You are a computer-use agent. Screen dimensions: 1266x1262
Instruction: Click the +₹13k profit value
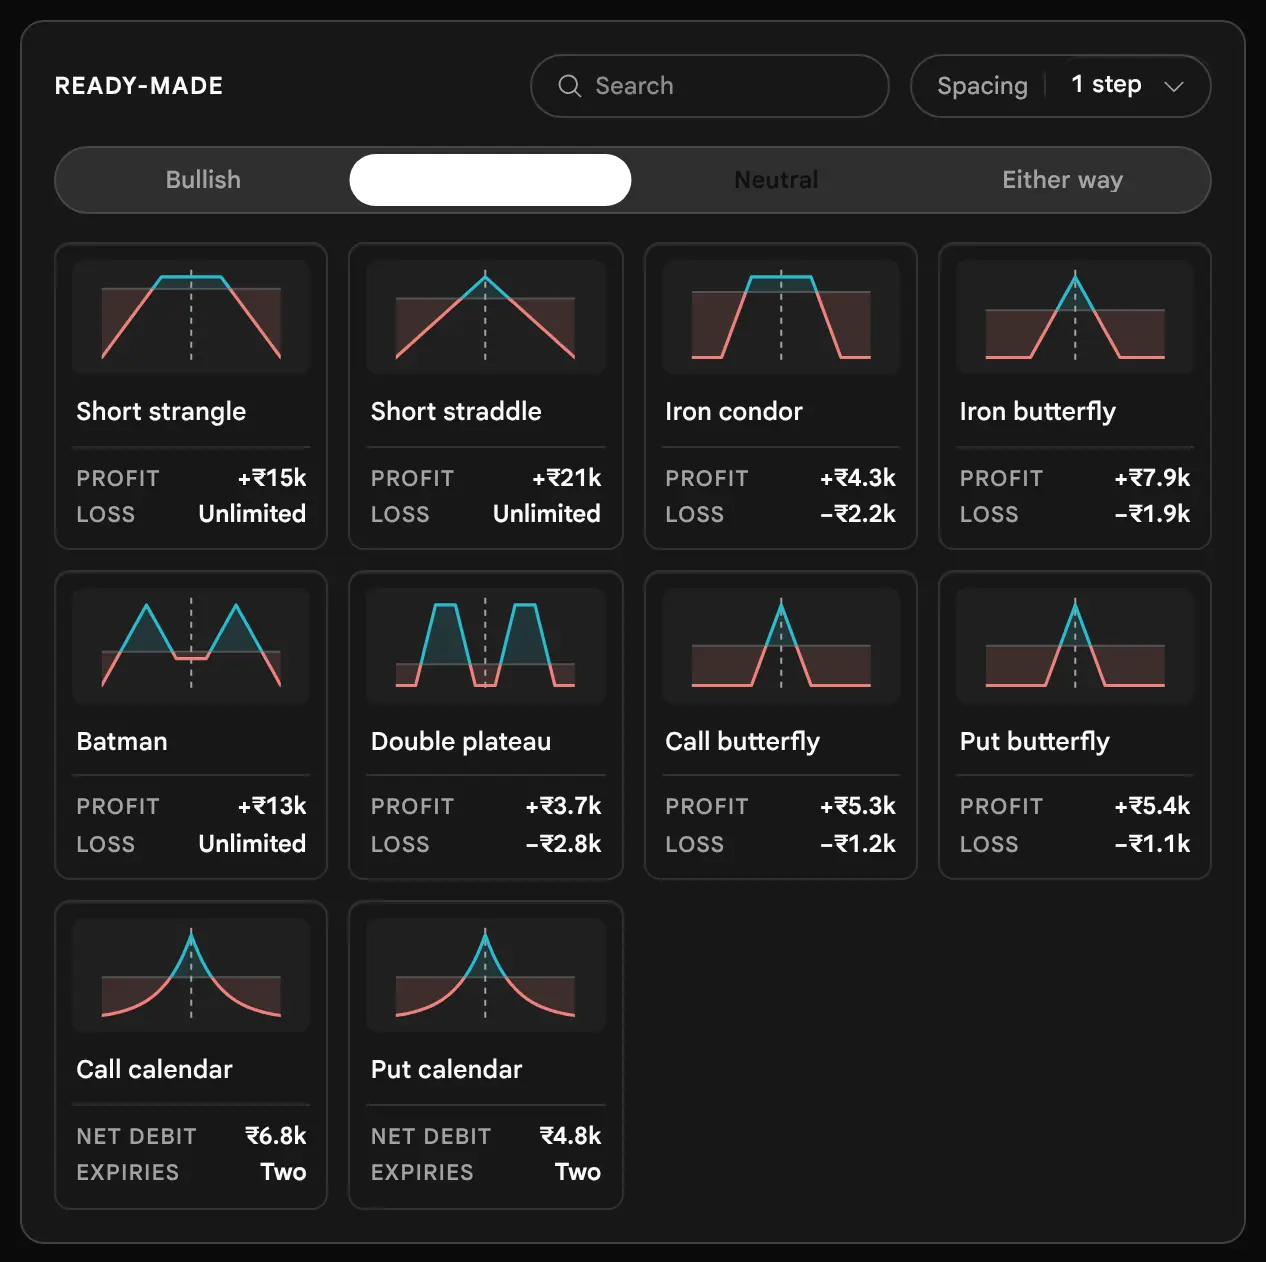pyautogui.click(x=272, y=806)
